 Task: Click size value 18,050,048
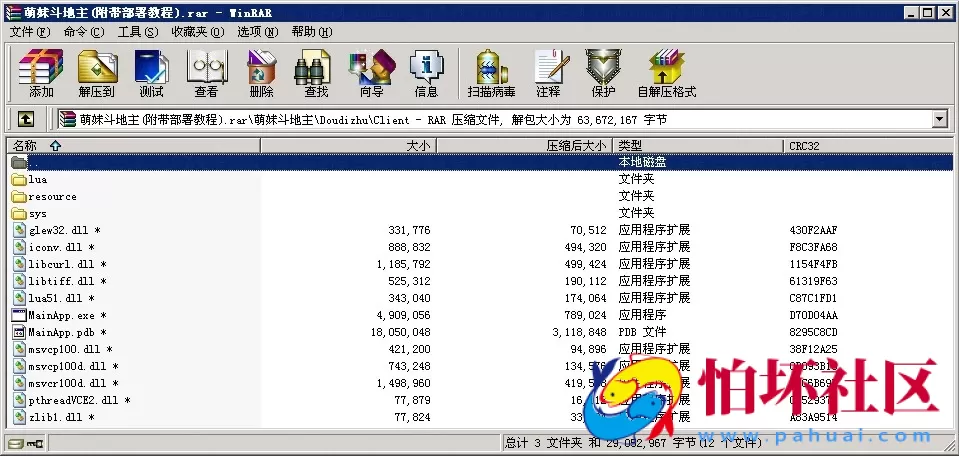tap(401, 333)
